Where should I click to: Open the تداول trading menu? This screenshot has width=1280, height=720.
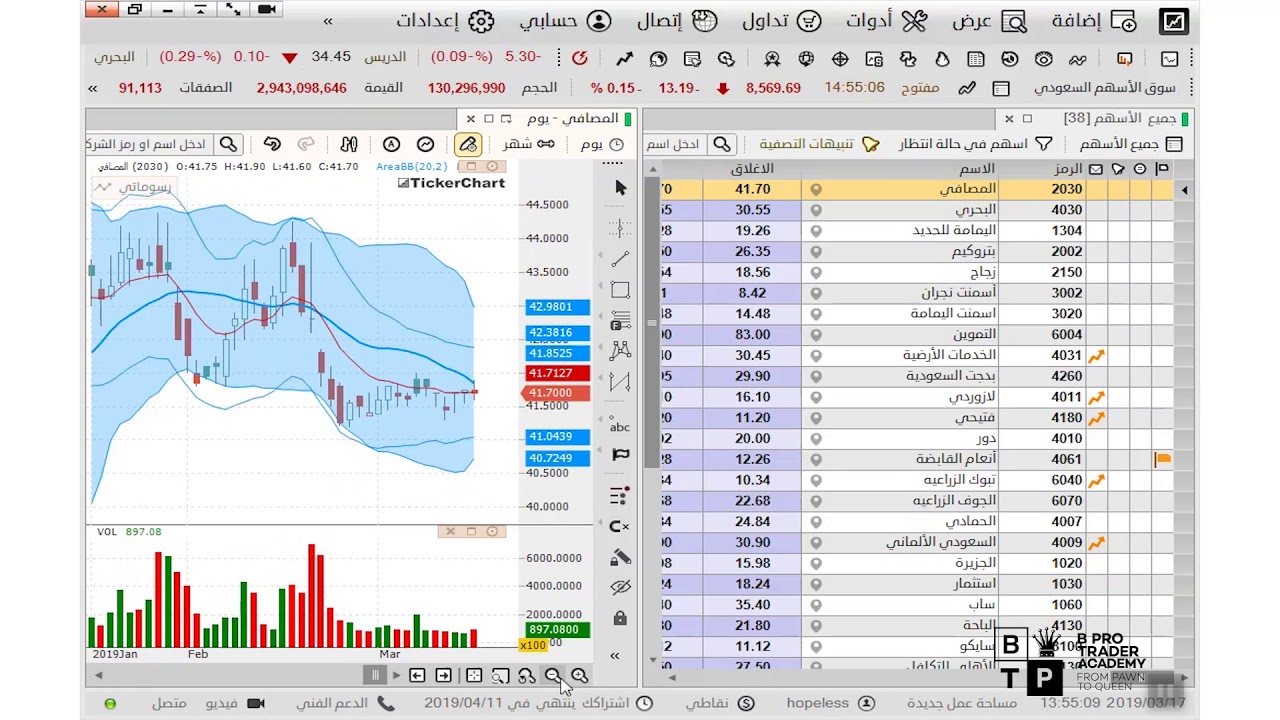click(782, 21)
